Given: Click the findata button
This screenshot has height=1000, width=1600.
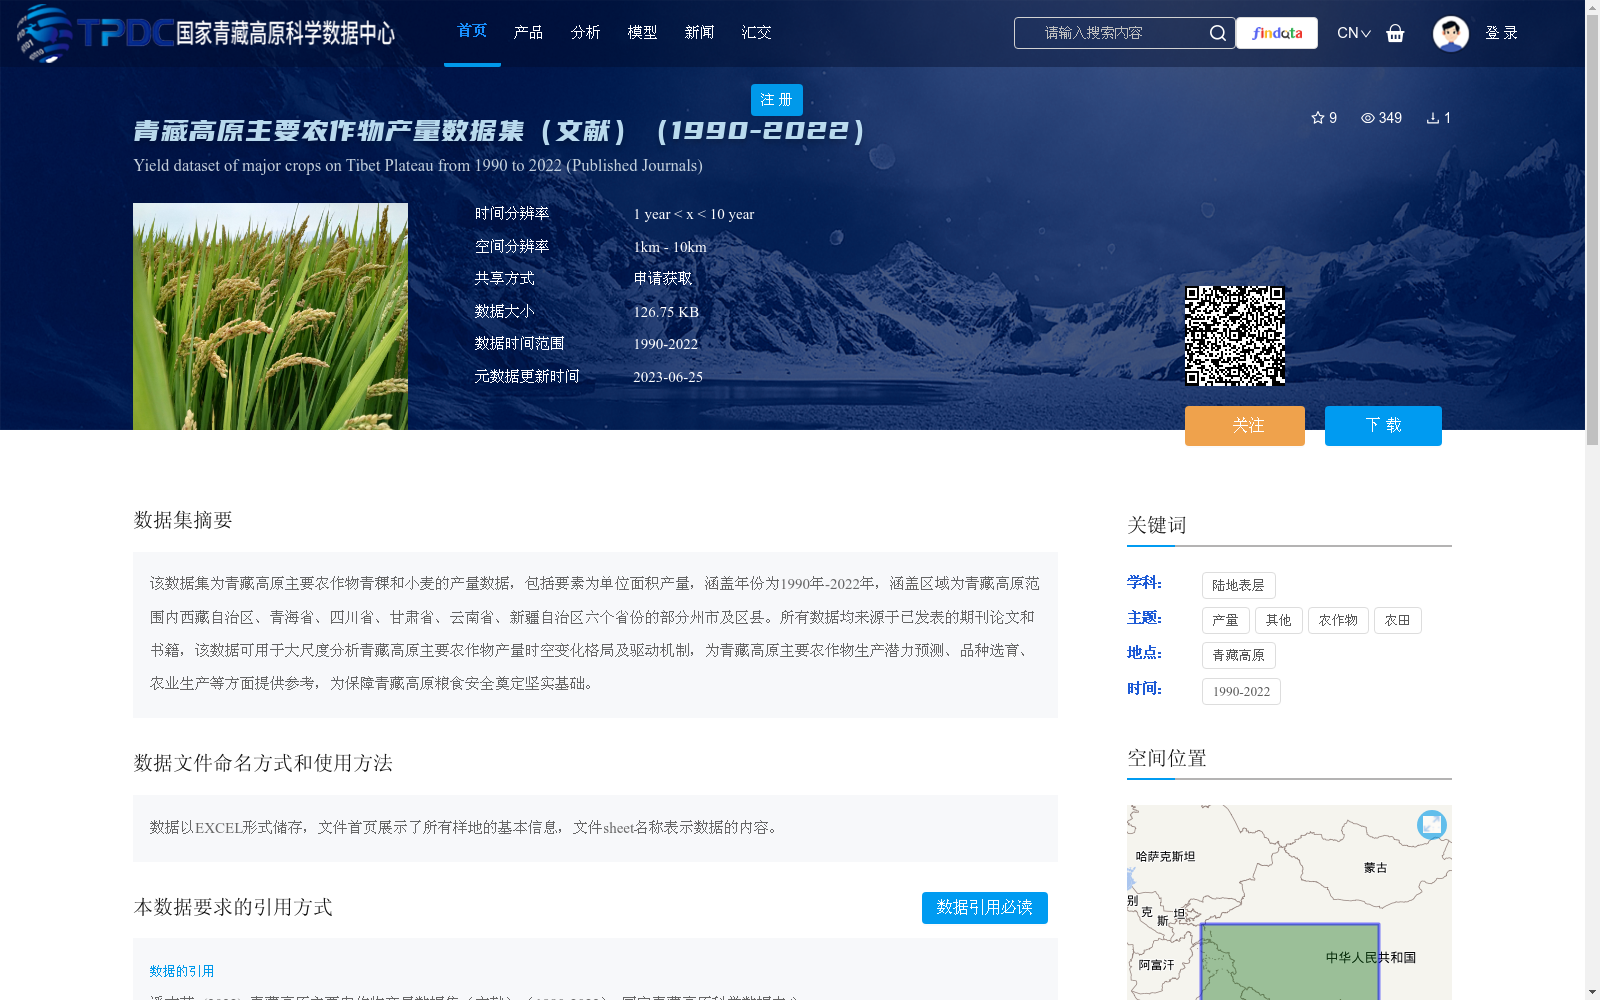Looking at the screenshot, I should coord(1277,33).
